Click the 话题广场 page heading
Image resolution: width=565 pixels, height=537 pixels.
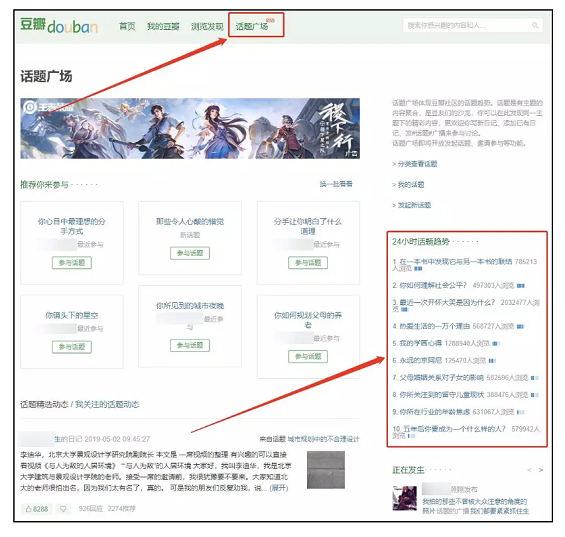[46, 76]
